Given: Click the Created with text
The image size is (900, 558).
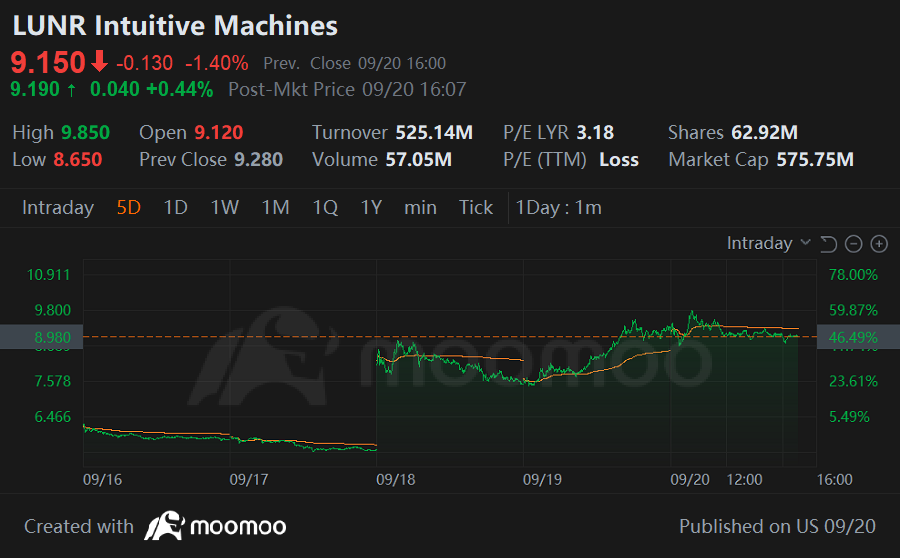Looking at the screenshot, I should pos(79,526).
